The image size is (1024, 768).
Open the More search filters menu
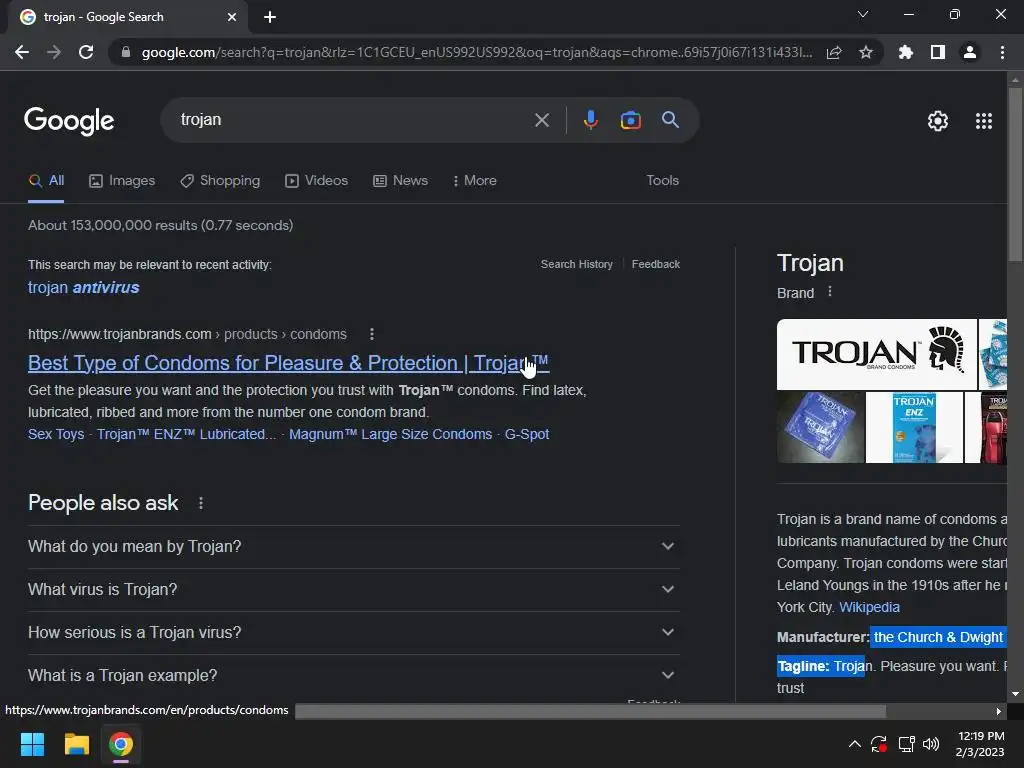tap(474, 181)
